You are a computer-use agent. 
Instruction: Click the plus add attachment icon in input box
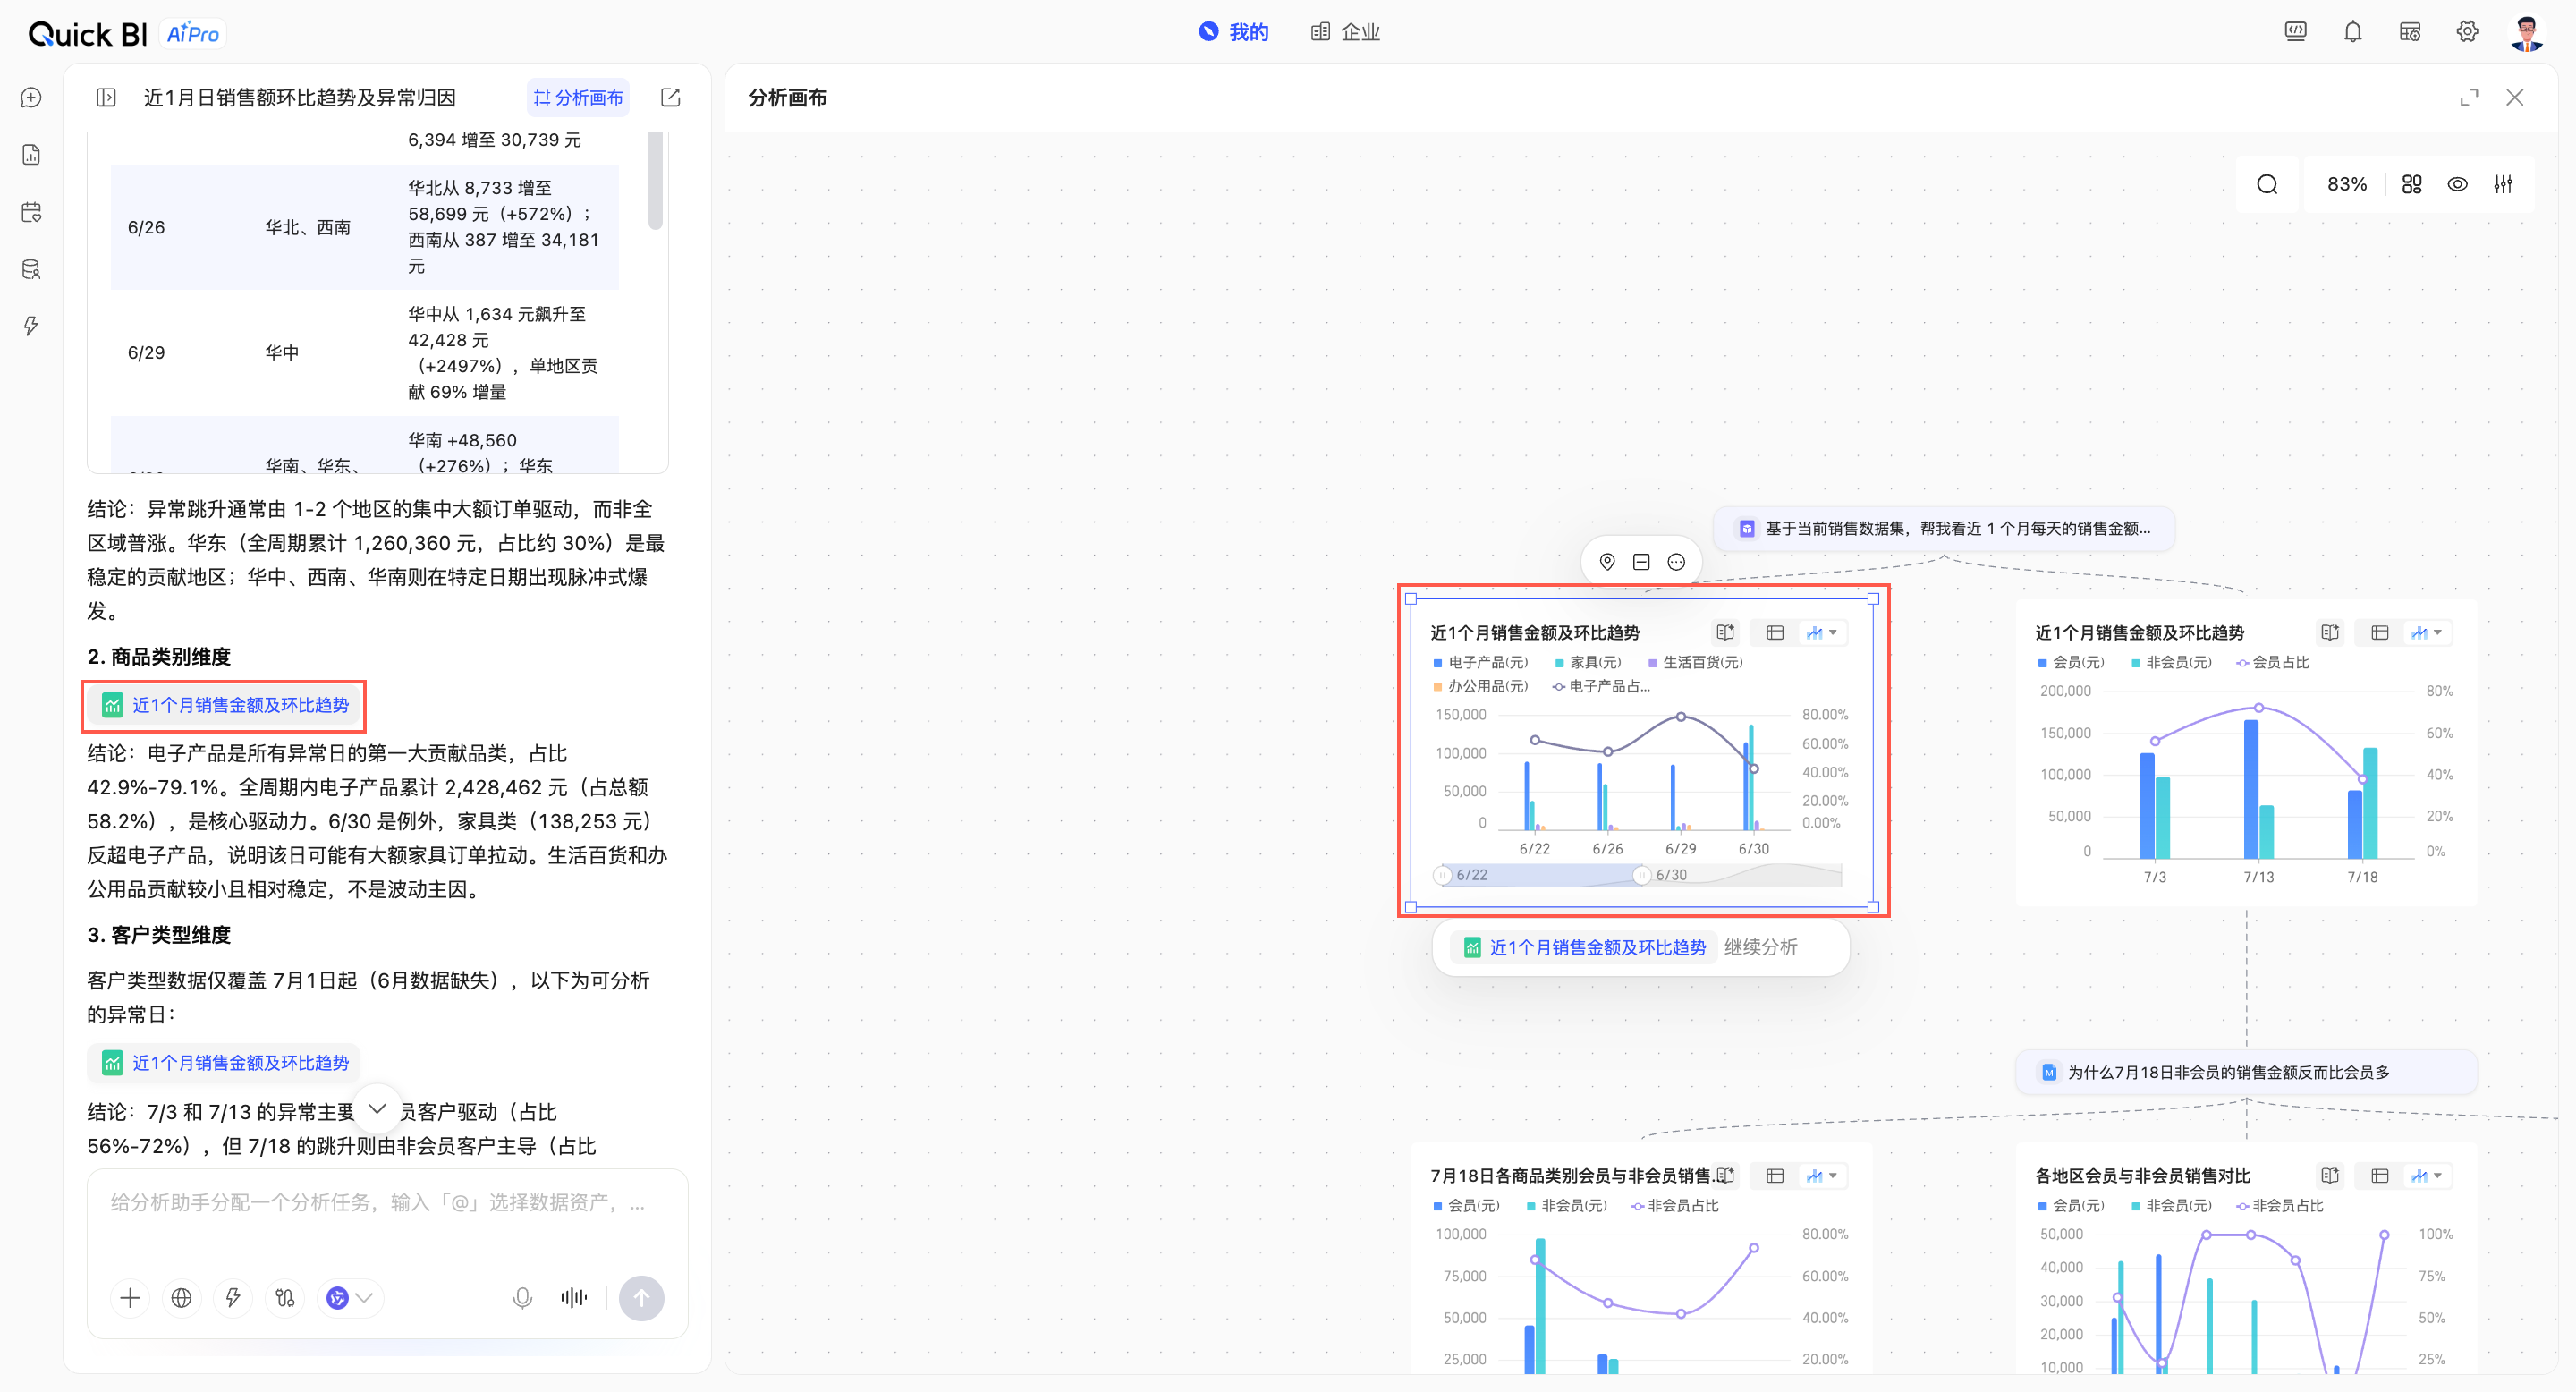(x=130, y=1298)
